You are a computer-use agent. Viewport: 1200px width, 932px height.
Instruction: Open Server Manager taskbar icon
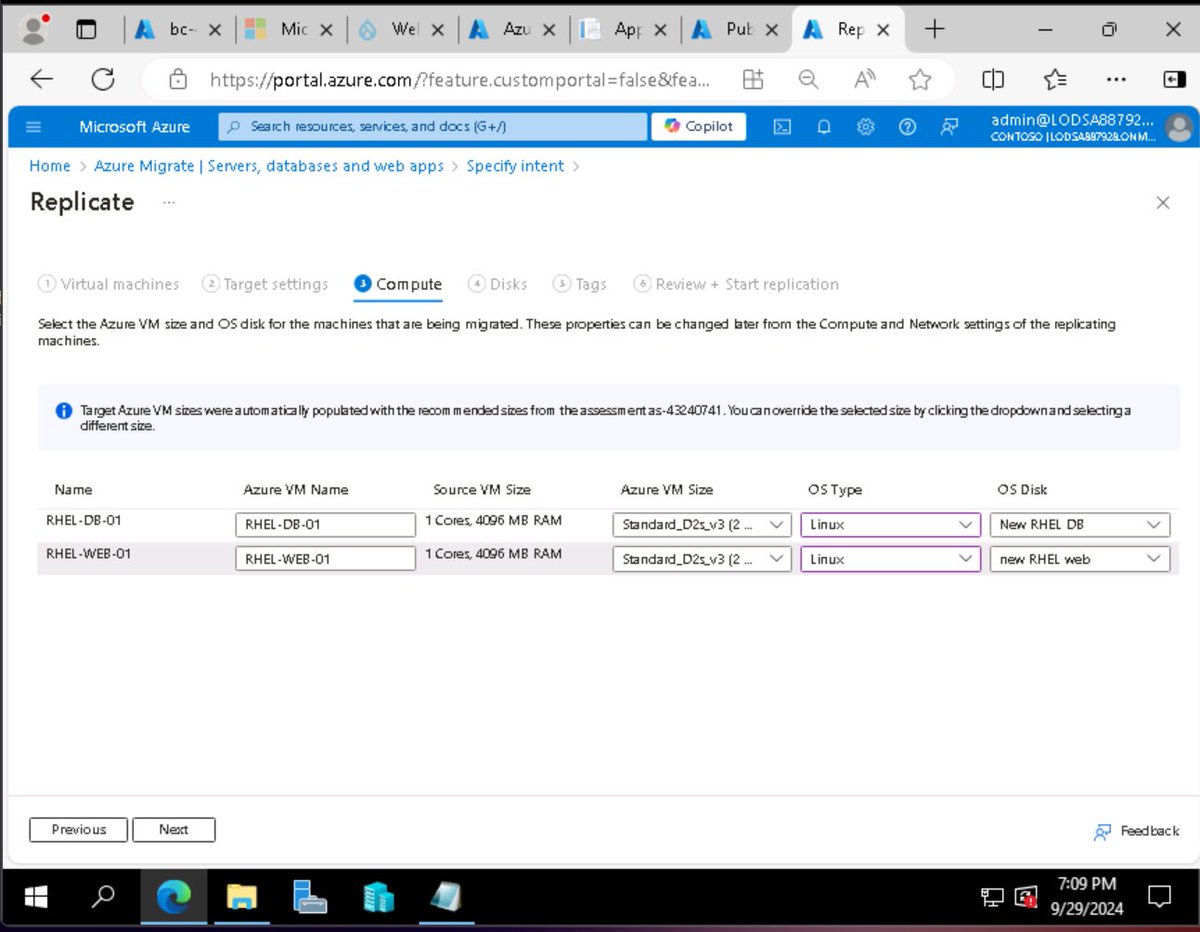310,898
